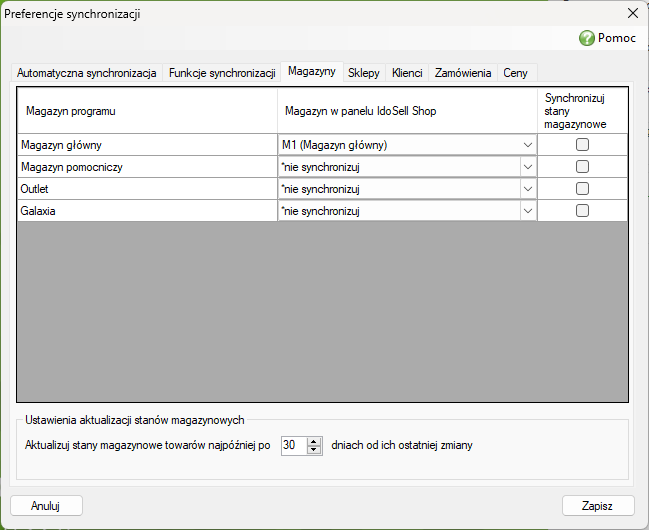Click the days number input field
The height and width of the screenshot is (530, 649).
click(x=294, y=446)
